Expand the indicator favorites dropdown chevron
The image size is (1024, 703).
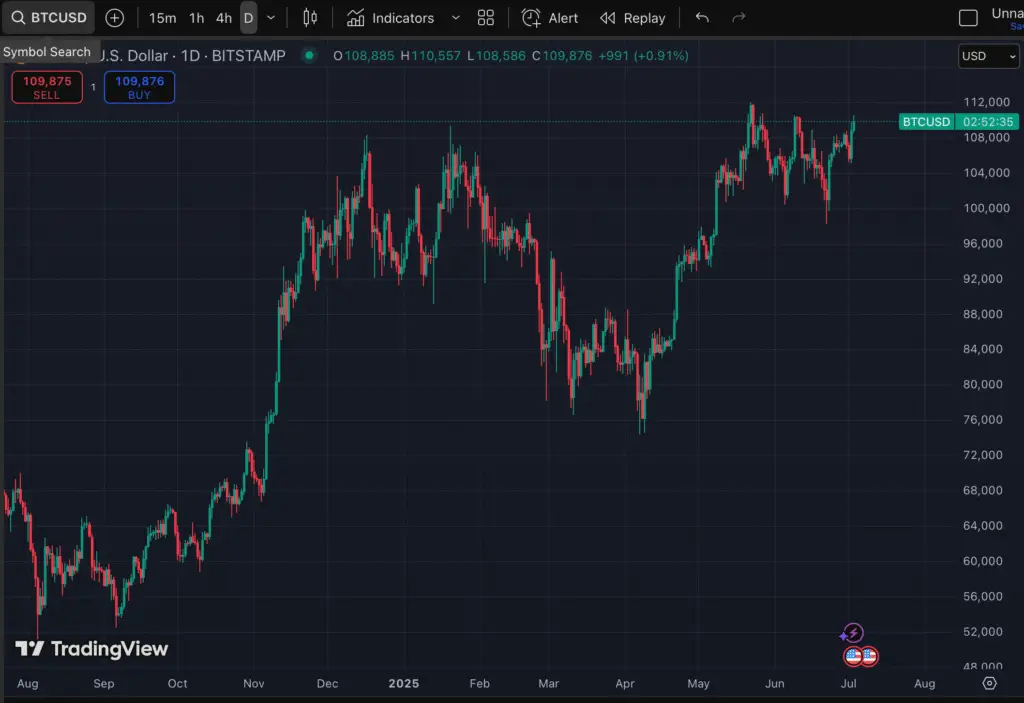click(x=456, y=18)
